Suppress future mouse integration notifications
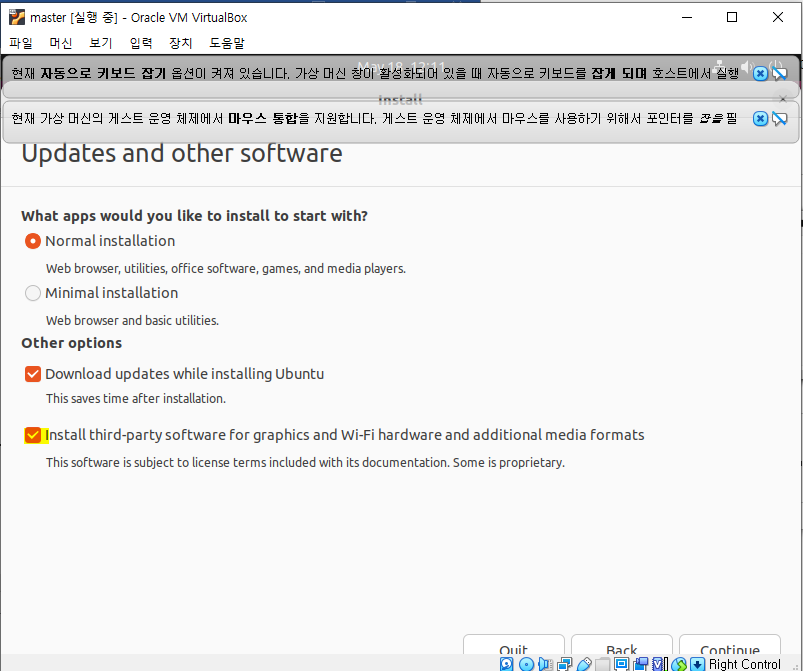The height and width of the screenshot is (671, 803). [x=779, y=119]
